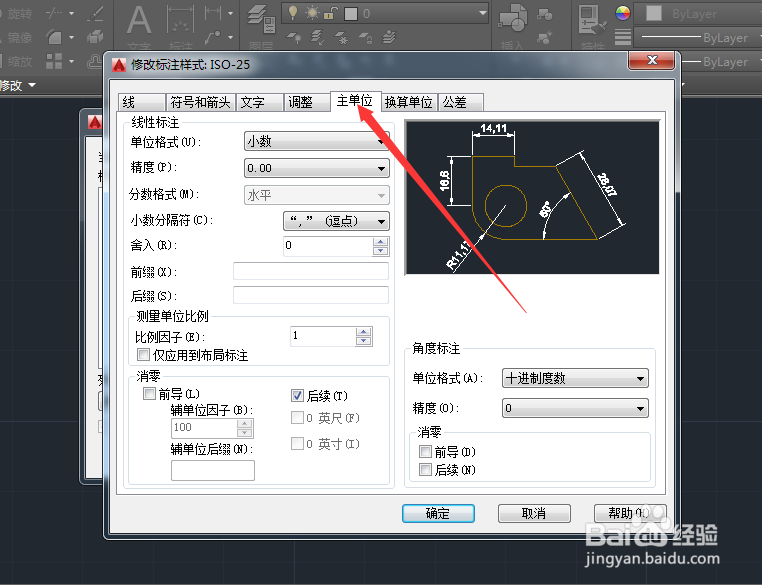
Task: Switch to the 文字 tab
Action: point(260,102)
